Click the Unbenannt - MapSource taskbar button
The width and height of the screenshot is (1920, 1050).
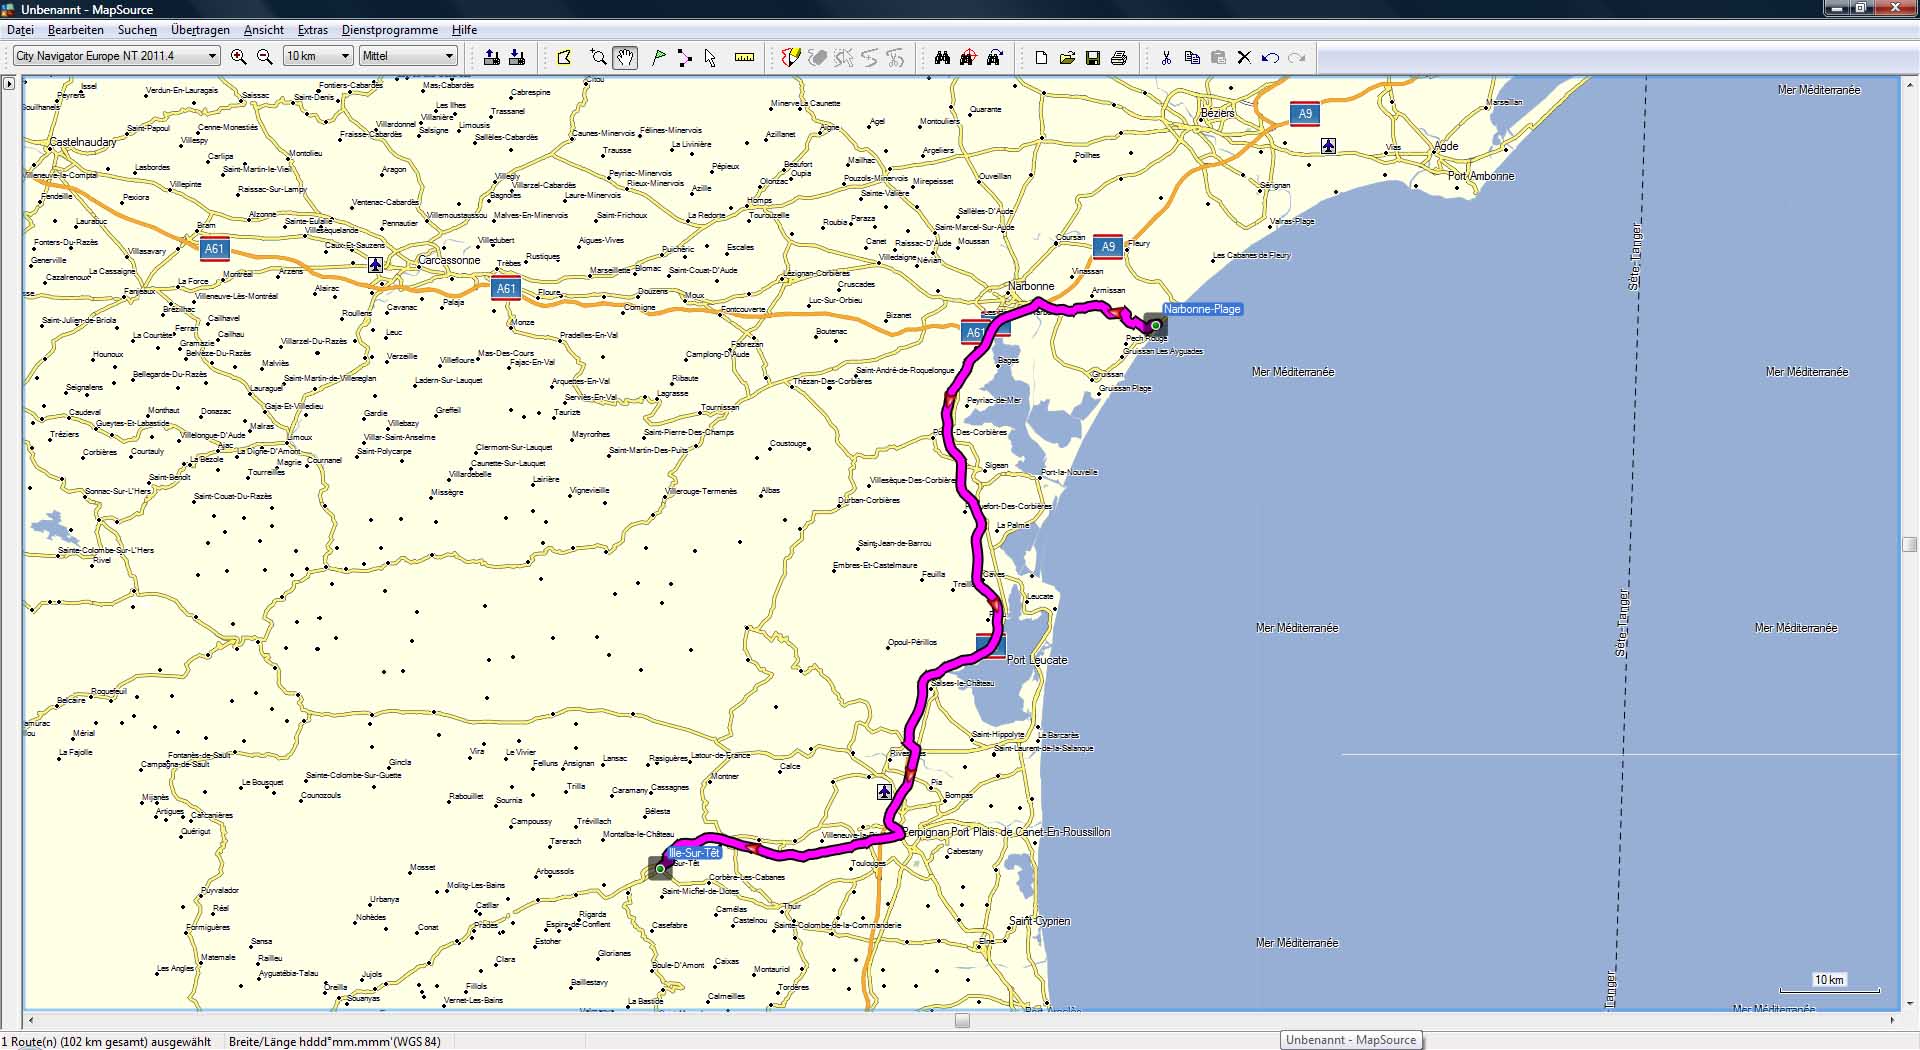(x=1350, y=1040)
